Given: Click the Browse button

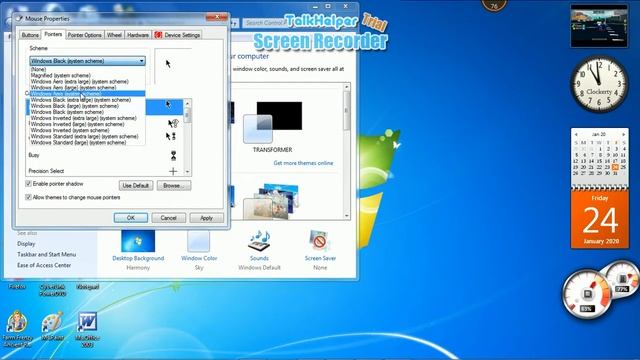Looking at the screenshot, I should pyautogui.click(x=174, y=185).
